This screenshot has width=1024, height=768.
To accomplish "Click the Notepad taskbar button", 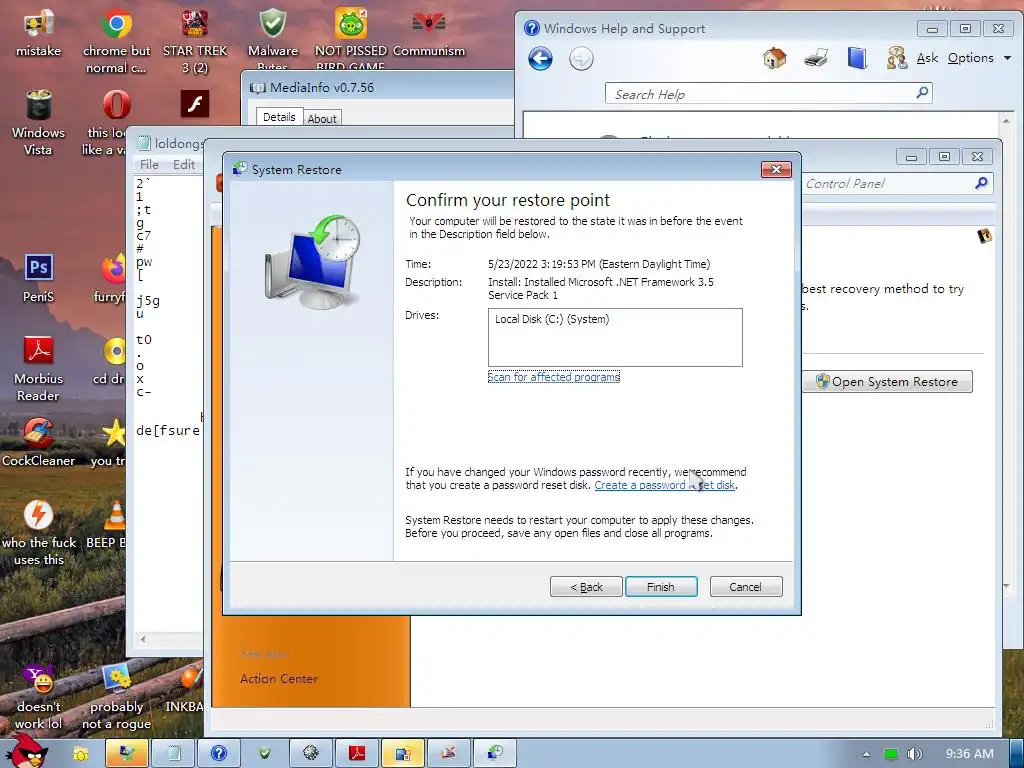I will tap(173, 753).
